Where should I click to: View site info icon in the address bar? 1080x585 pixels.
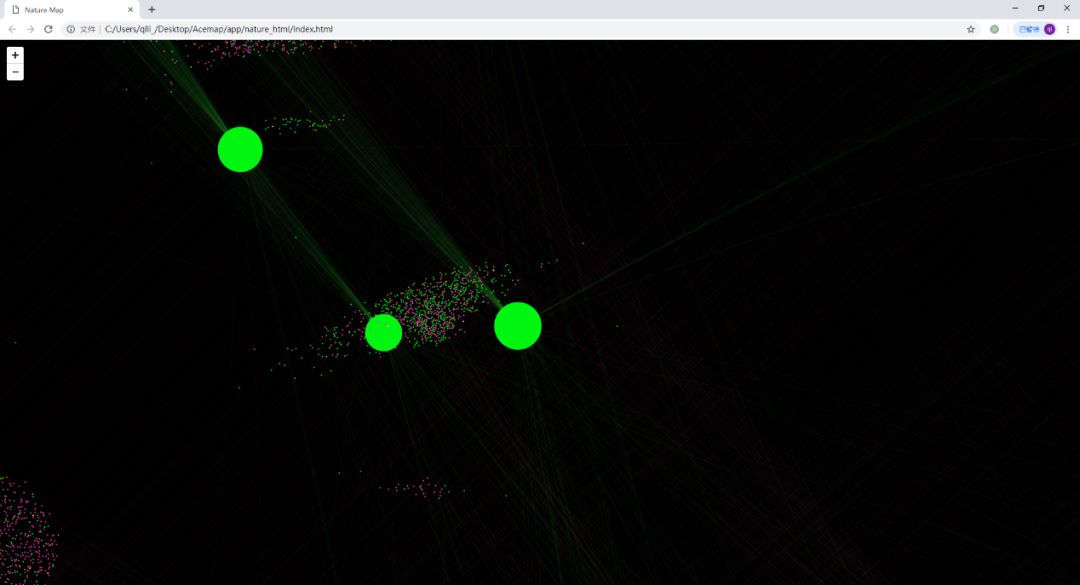click(70, 29)
